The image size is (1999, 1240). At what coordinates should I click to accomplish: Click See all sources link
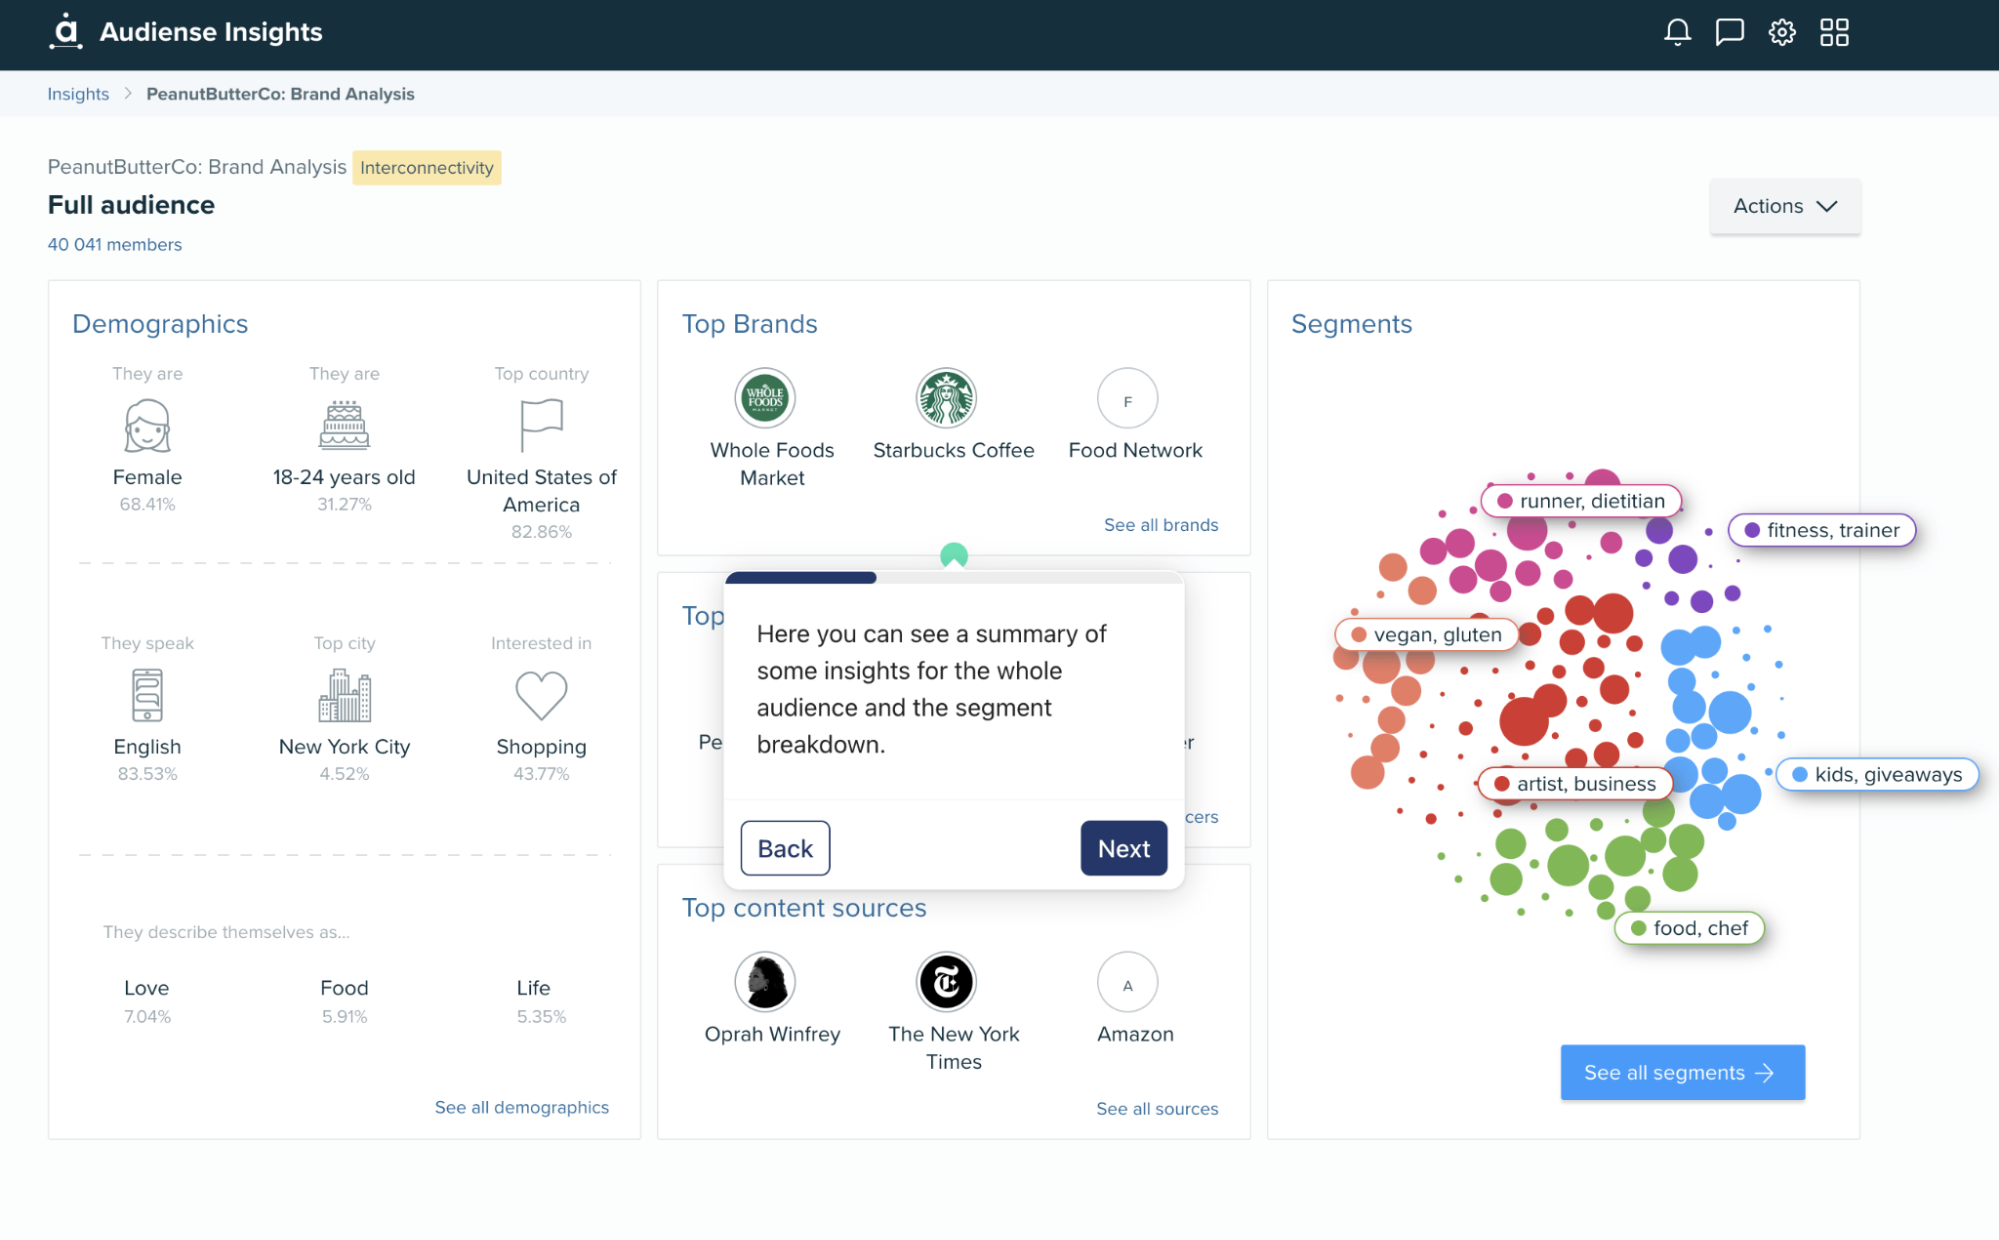pos(1157,1107)
